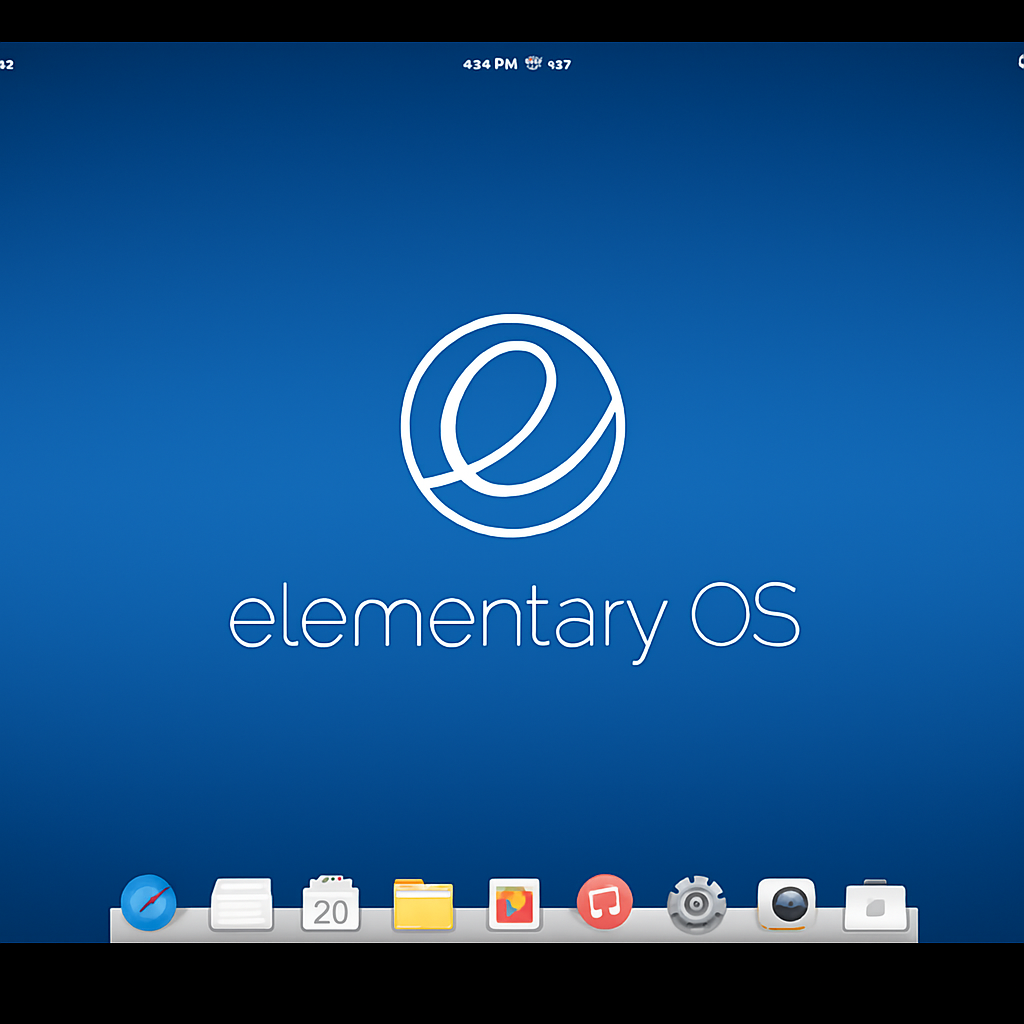This screenshot has width=1024, height=1024.
Task: Launch the Files application
Action: [422, 904]
